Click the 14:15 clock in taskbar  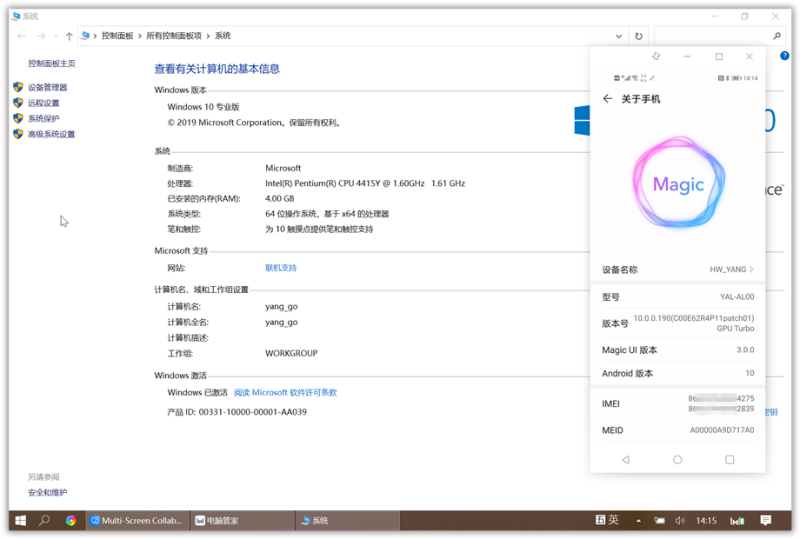click(706, 521)
